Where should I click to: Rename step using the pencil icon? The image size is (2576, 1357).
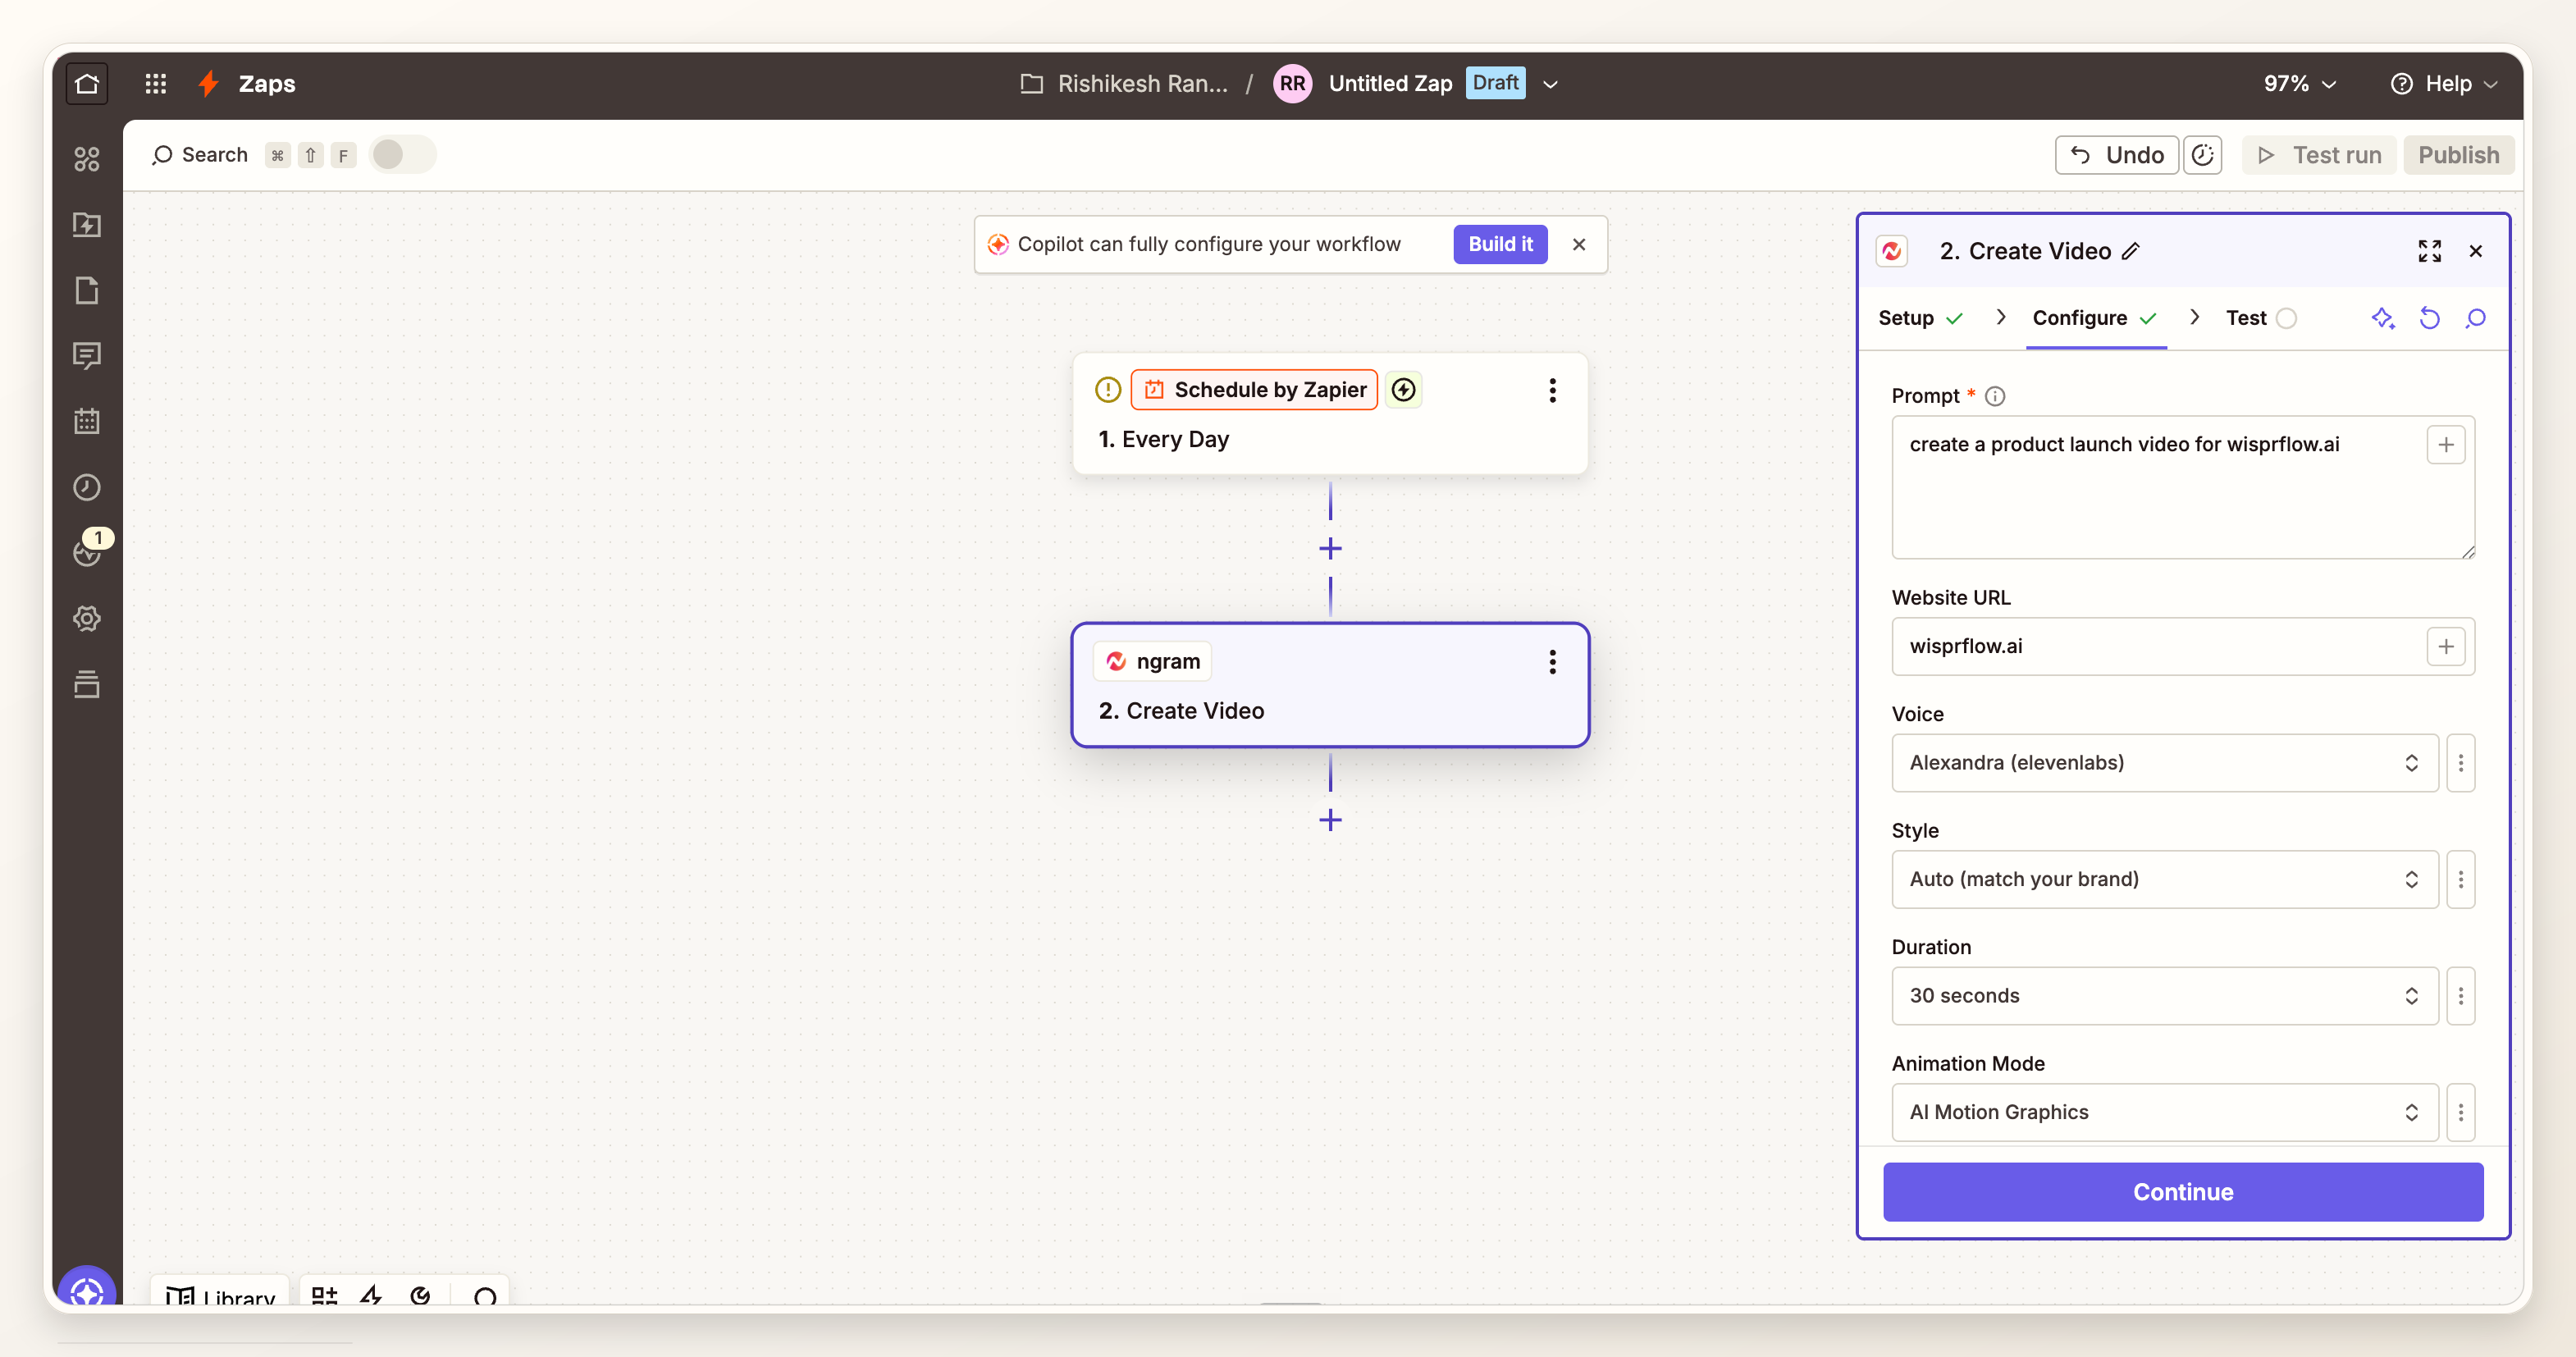pyautogui.click(x=2131, y=251)
